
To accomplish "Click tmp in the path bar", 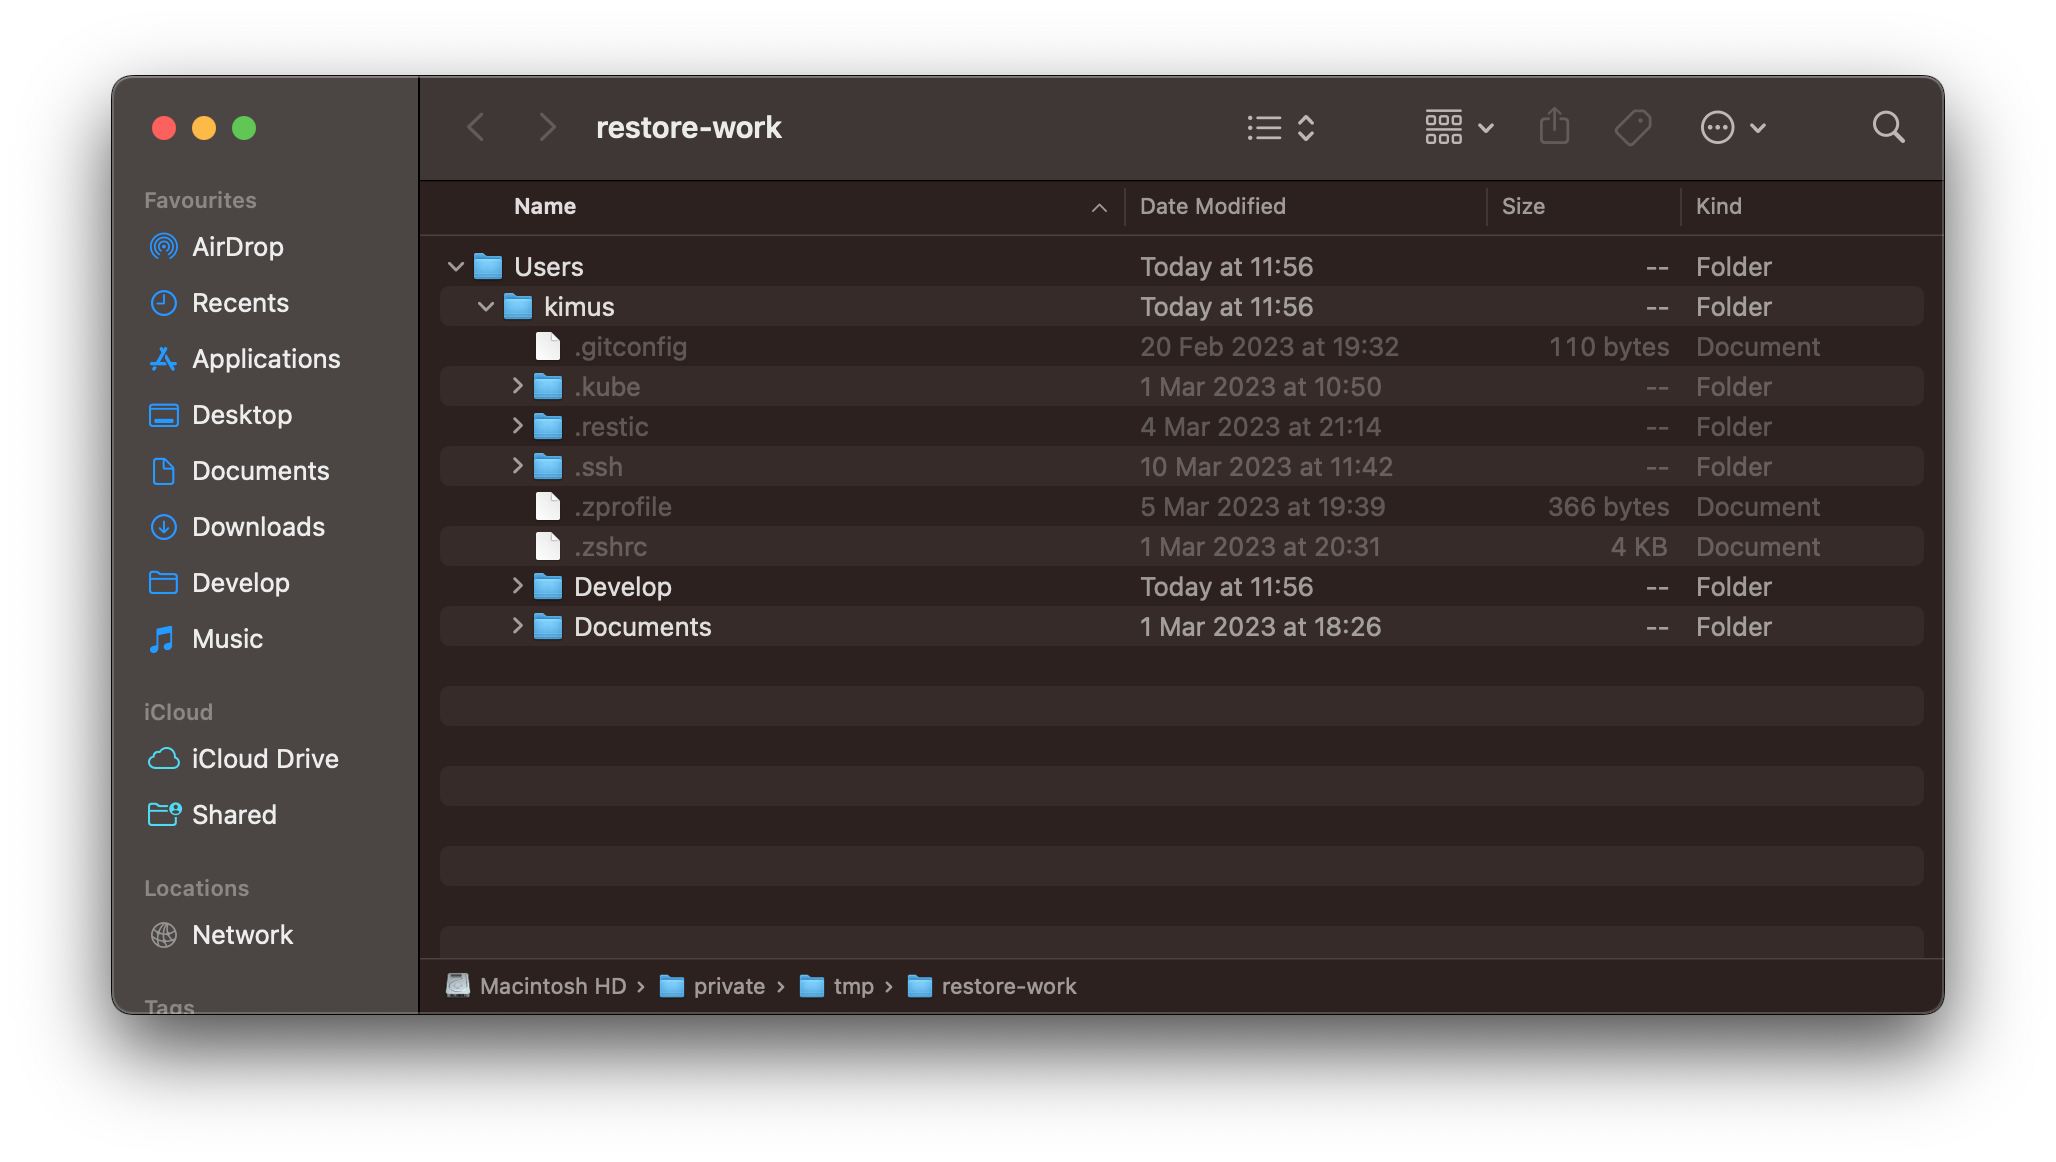I will point(838,986).
